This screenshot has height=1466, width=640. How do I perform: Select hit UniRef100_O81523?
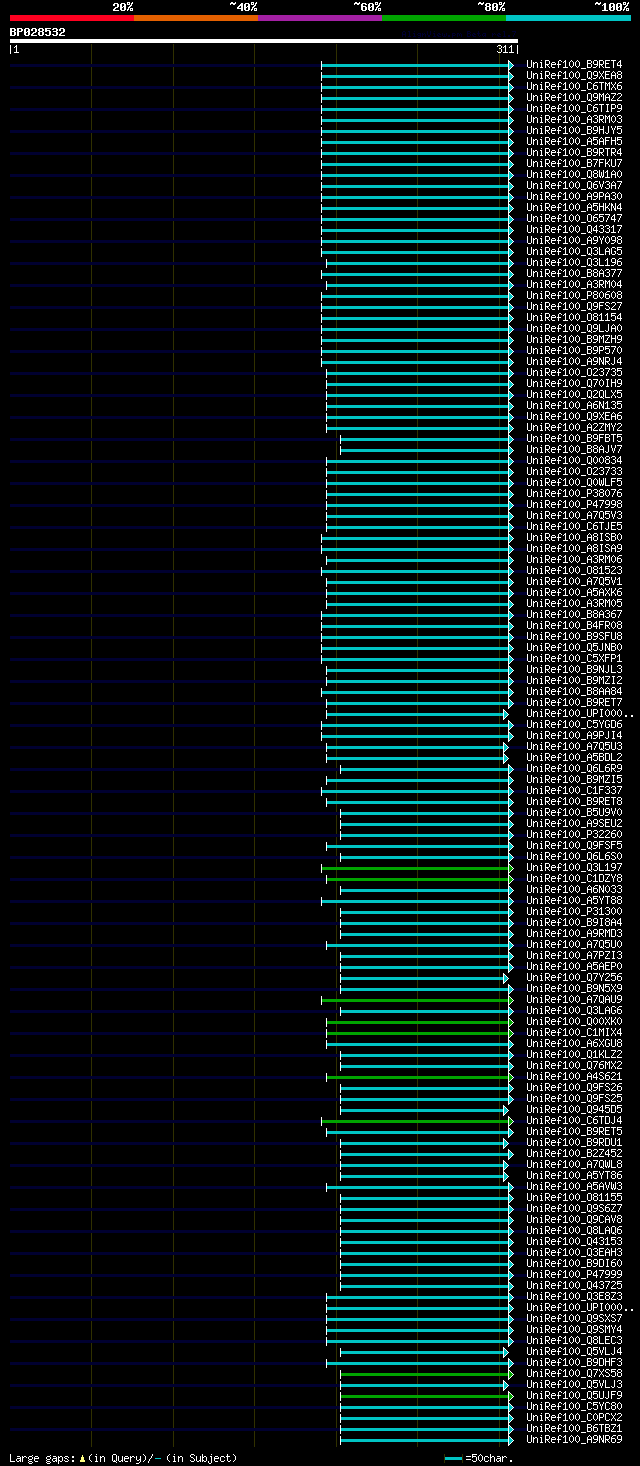(x=574, y=571)
